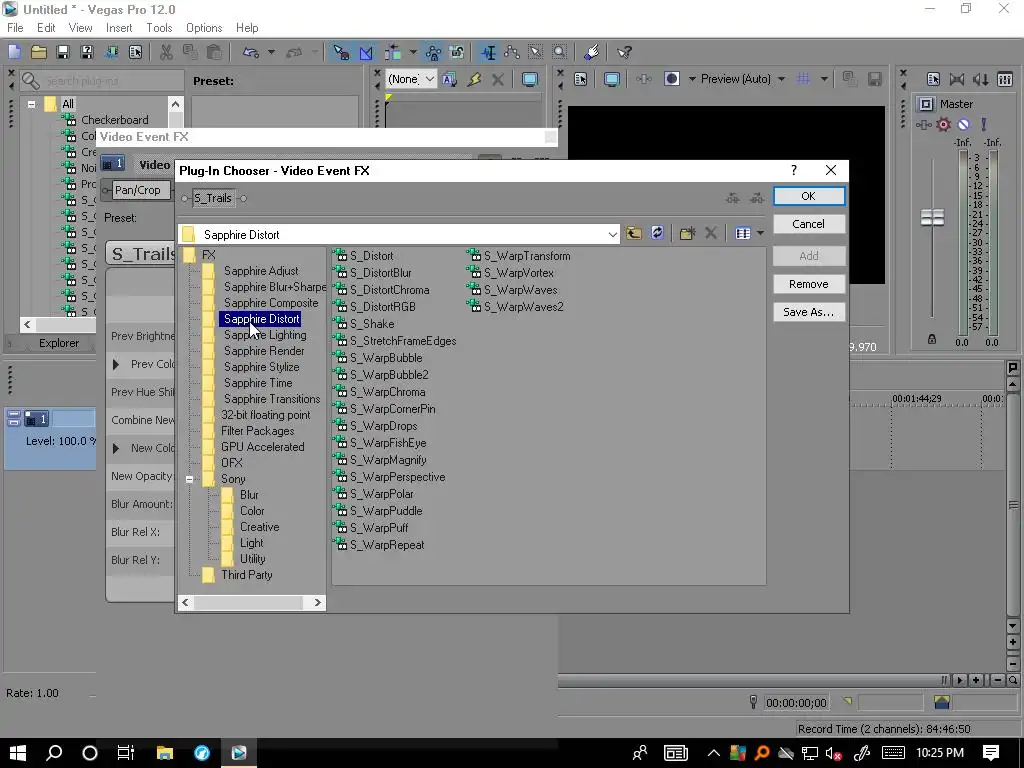Click the timeline timecode 00:00:00;00 field
1024x768 pixels.
(x=796, y=703)
